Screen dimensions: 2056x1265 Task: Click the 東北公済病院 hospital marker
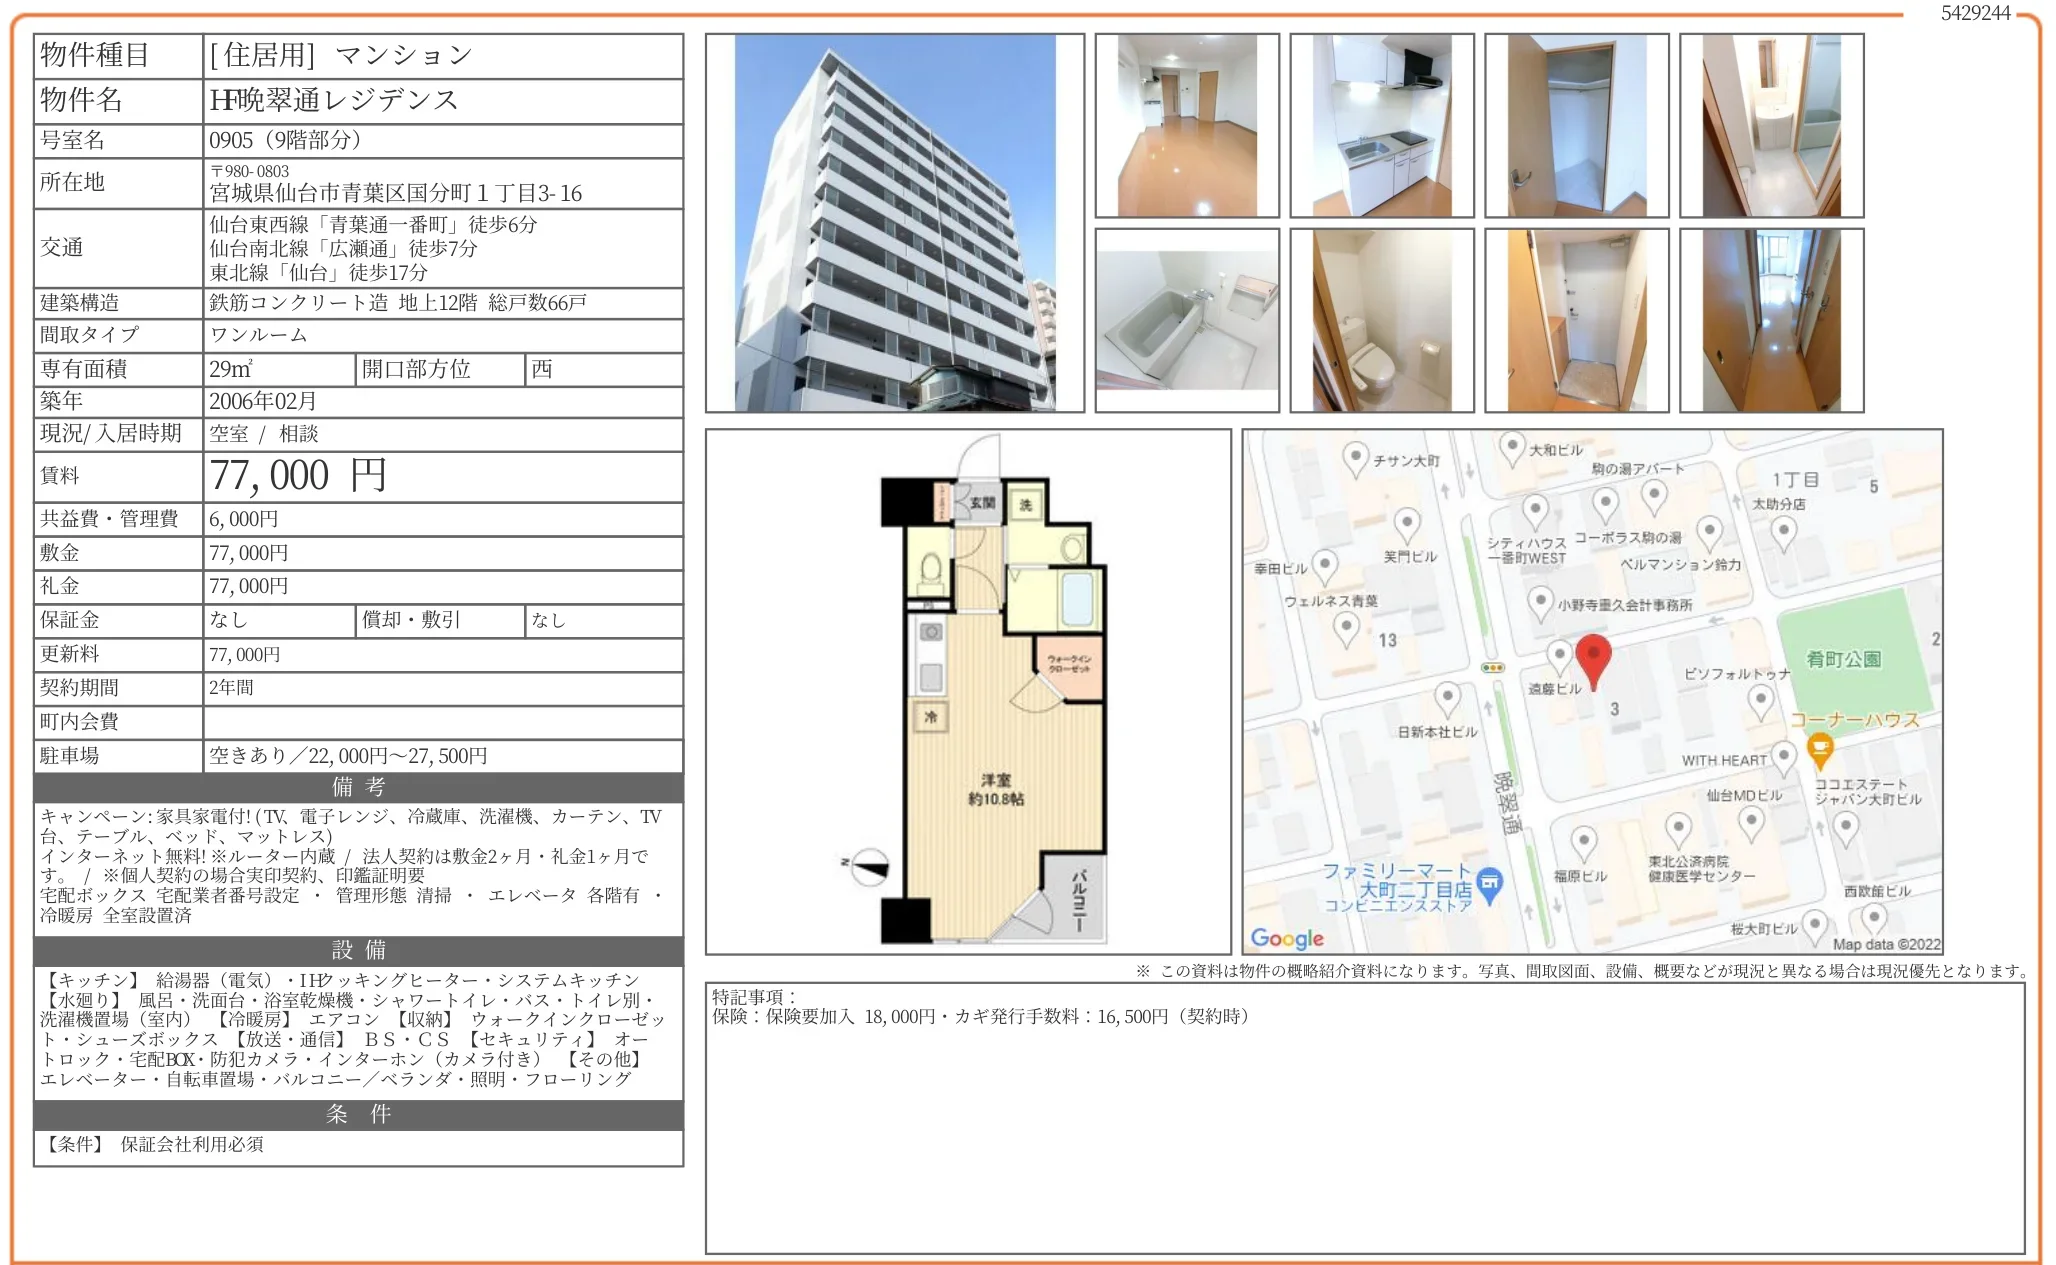point(1678,828)
